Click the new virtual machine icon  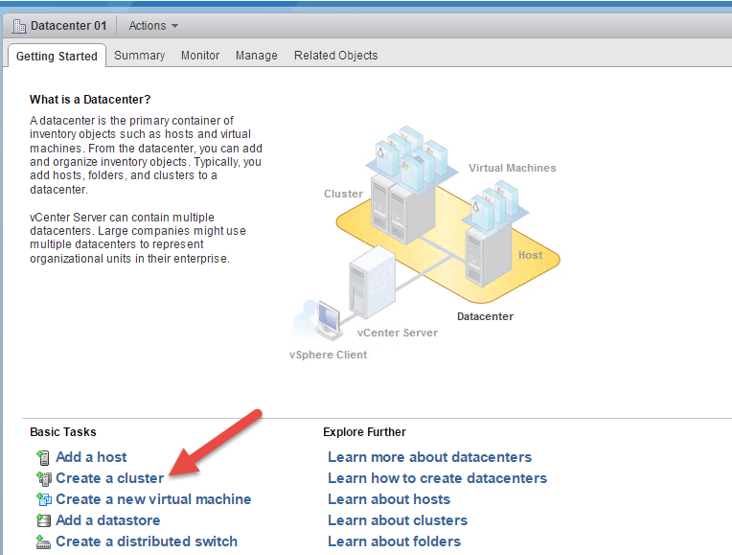tap(44, 499)
